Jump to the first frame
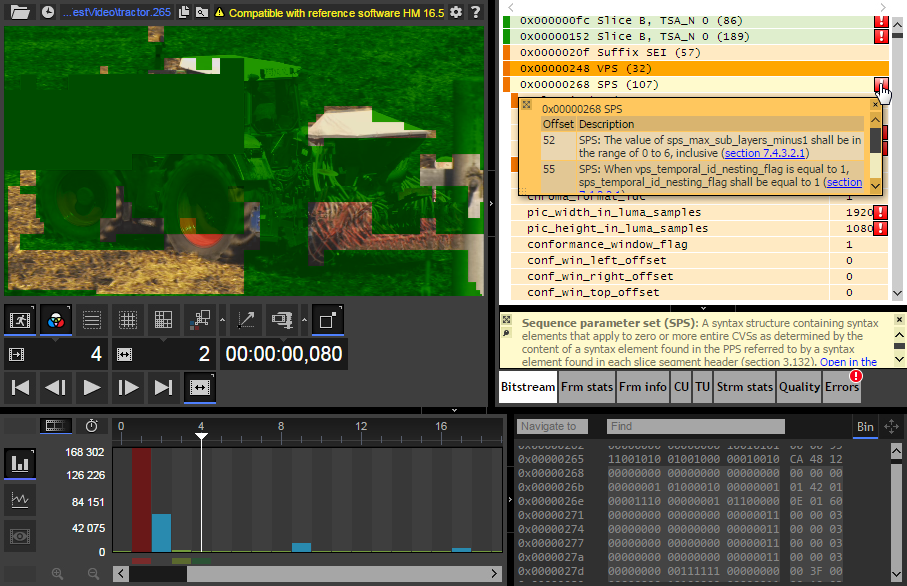 (20, 388)
